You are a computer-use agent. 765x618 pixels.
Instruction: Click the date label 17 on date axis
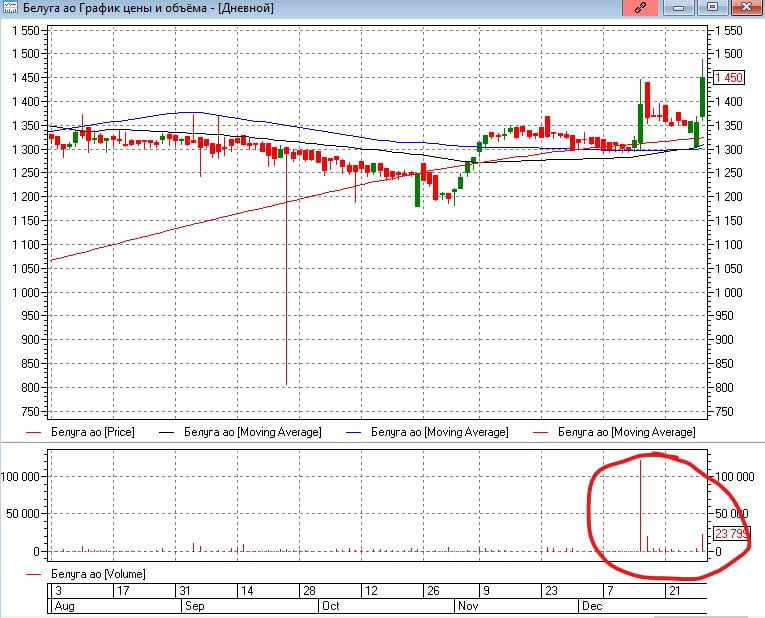123,591
